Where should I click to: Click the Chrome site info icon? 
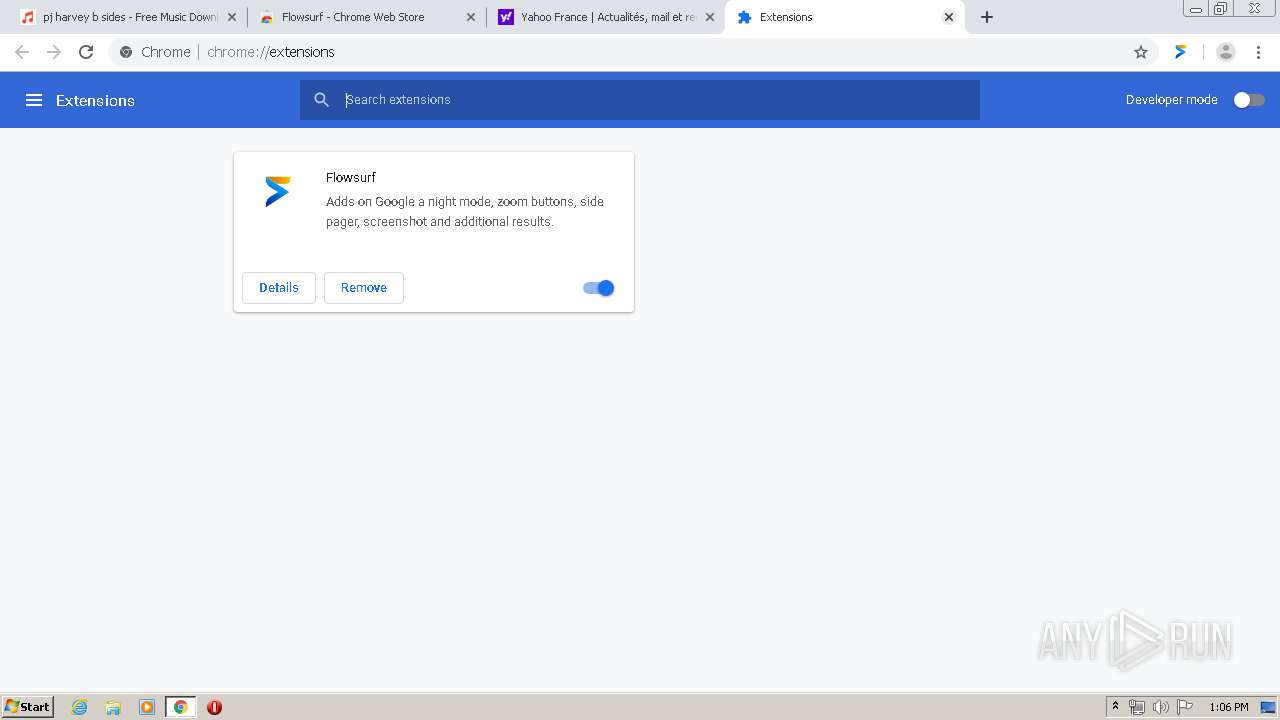pos(126,52)
